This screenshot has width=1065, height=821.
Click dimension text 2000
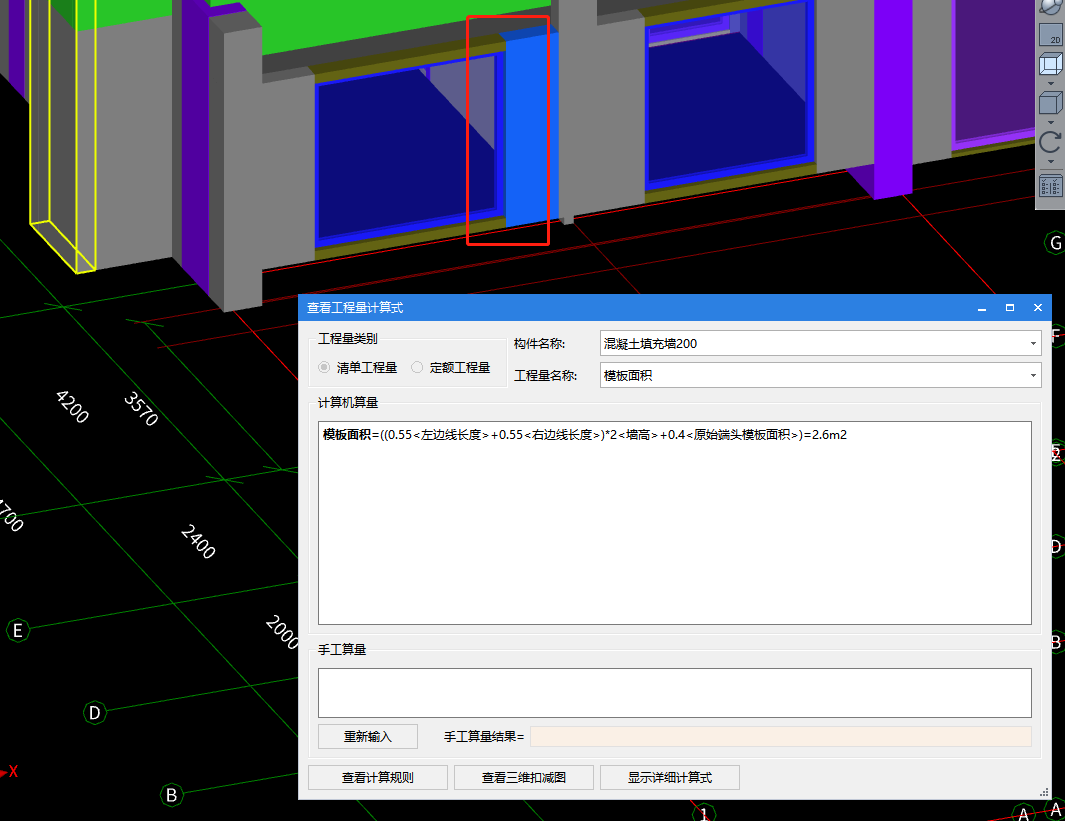coord(282,632)
